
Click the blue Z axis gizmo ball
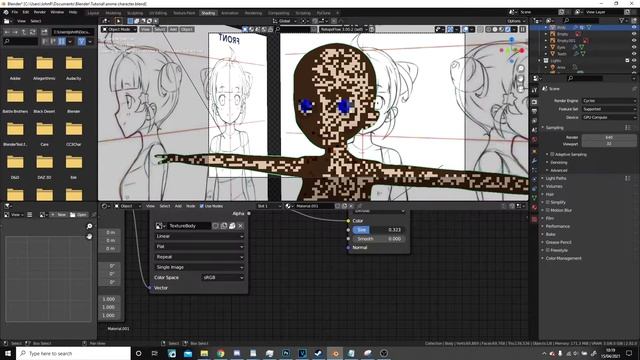click(511, 40)
